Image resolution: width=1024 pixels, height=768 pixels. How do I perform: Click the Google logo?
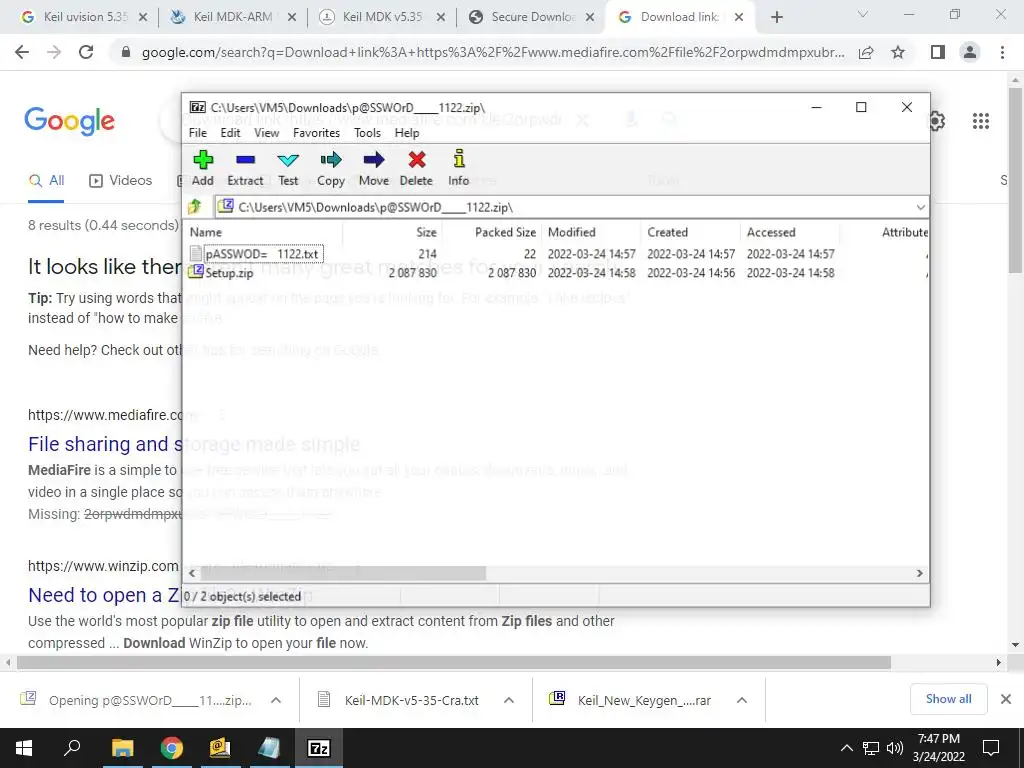click(x=69, y=121)
